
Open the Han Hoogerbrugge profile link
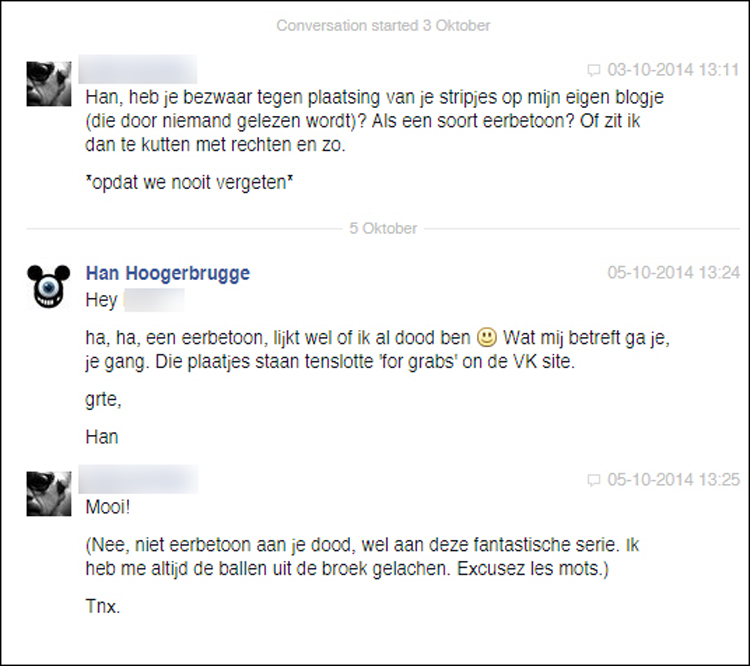(168, 273)
